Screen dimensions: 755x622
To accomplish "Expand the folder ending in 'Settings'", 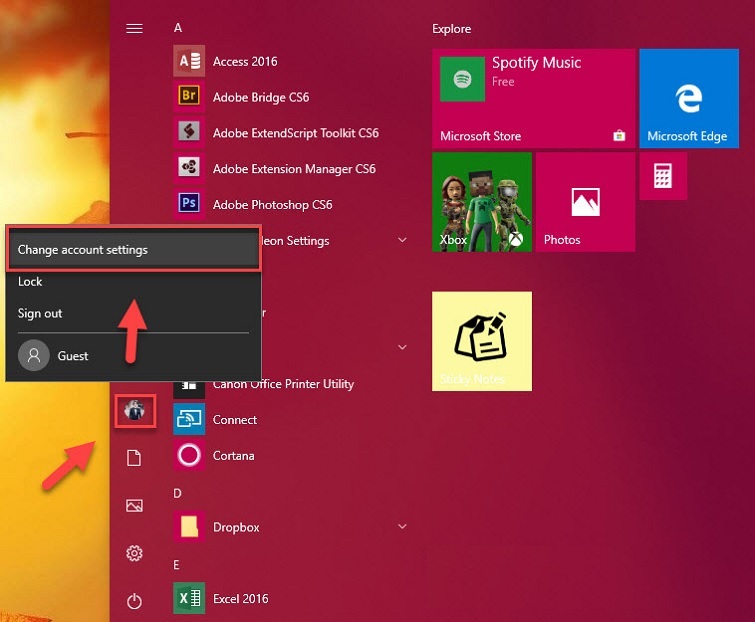I will click(403, 240).
